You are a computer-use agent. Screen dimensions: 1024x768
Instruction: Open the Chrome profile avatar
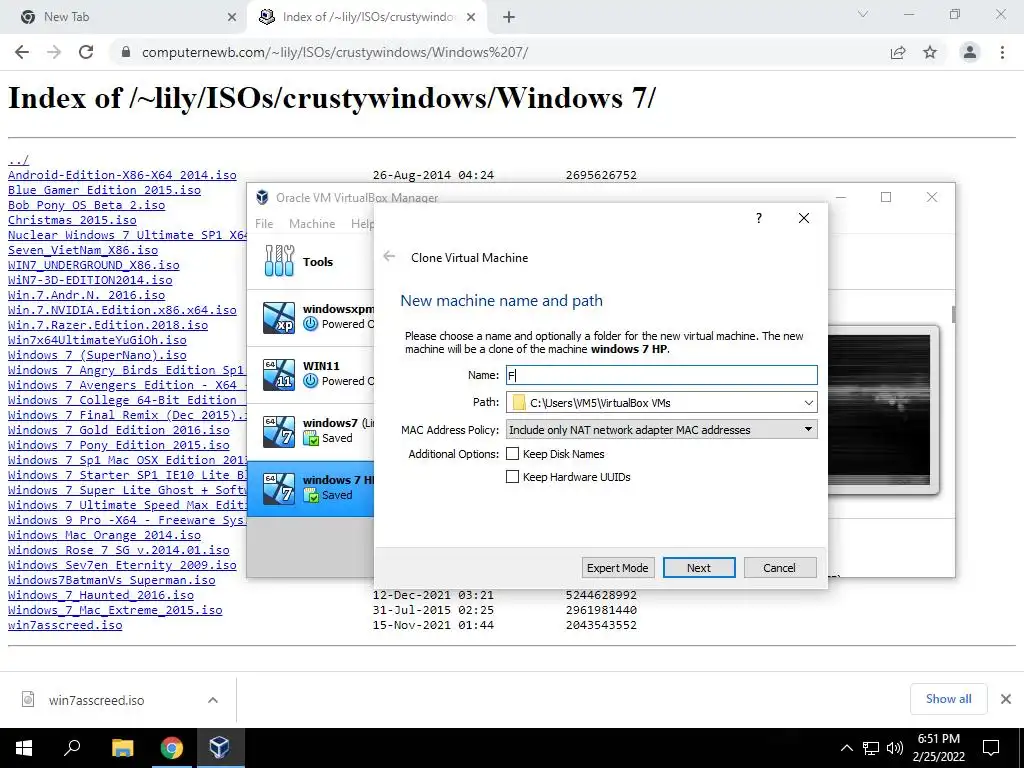pos(970,52)
